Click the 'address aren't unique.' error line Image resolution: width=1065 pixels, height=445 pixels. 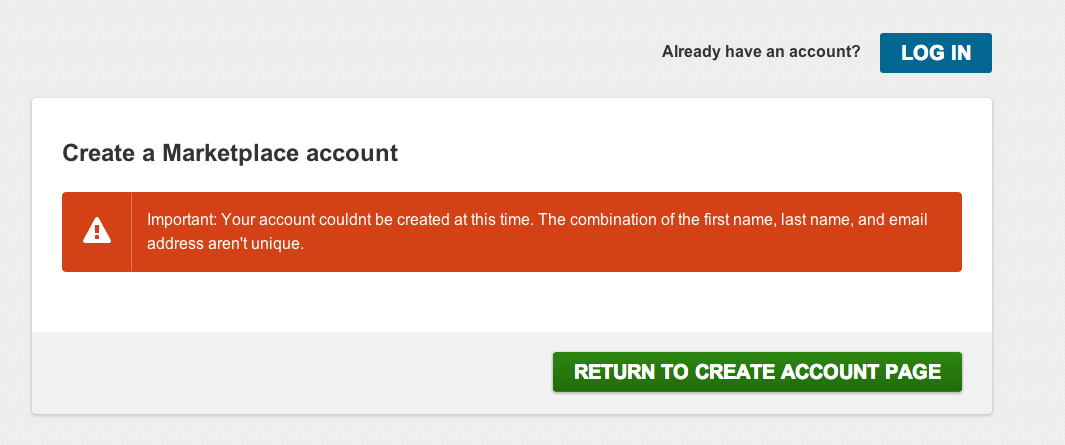pyautogui.click(x=225, y=243)
